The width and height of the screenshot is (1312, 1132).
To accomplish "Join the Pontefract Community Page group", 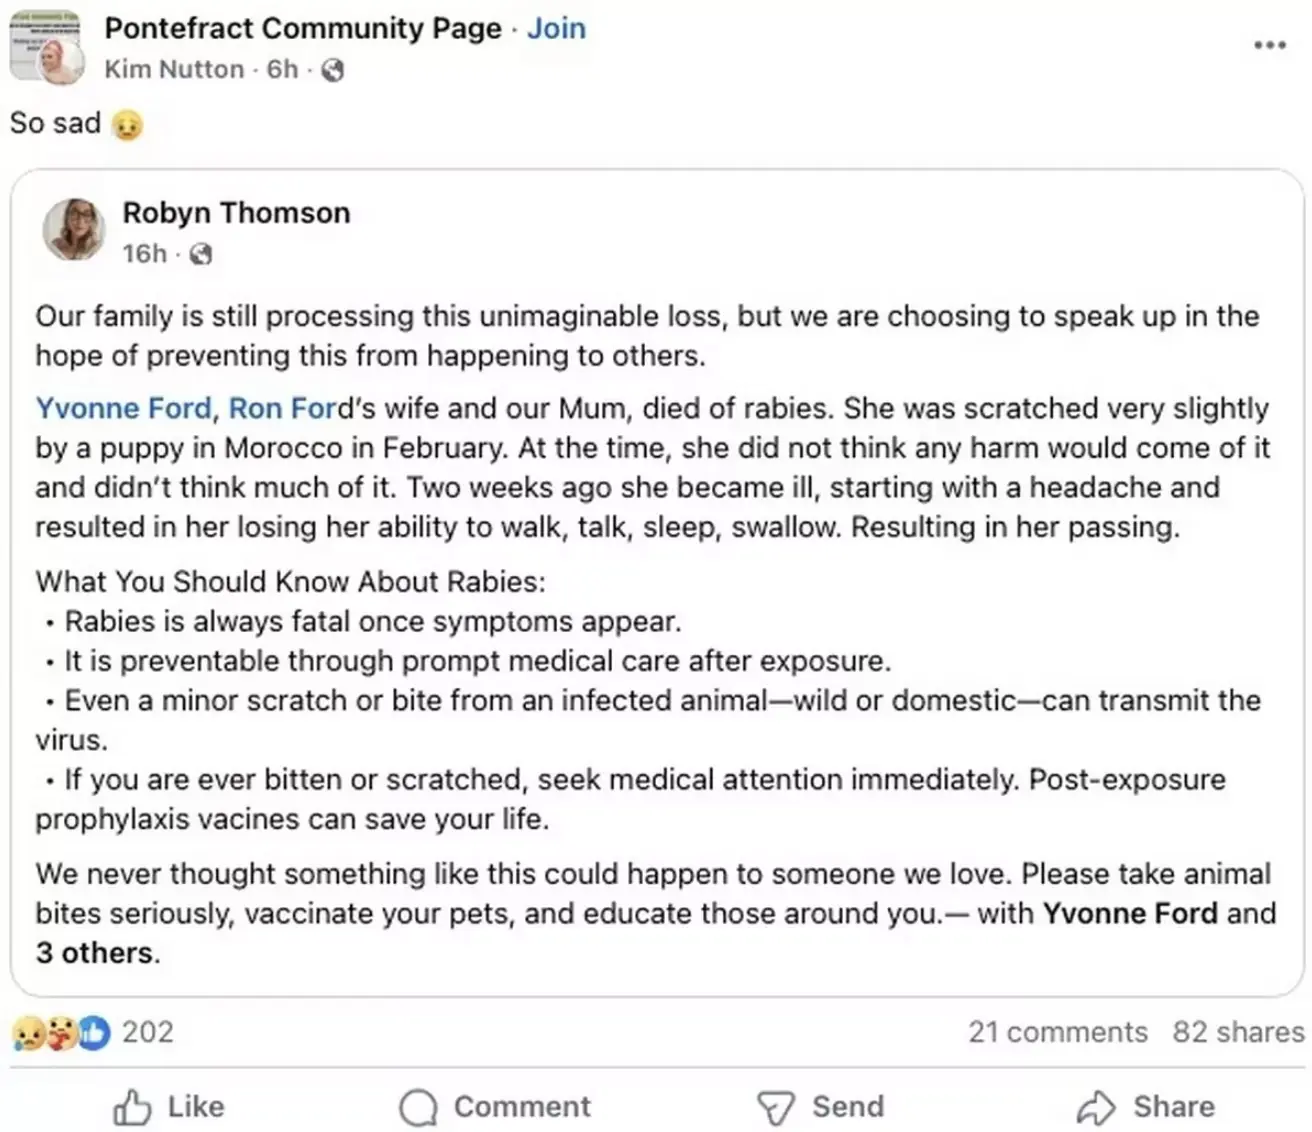I will coord(556,28).
